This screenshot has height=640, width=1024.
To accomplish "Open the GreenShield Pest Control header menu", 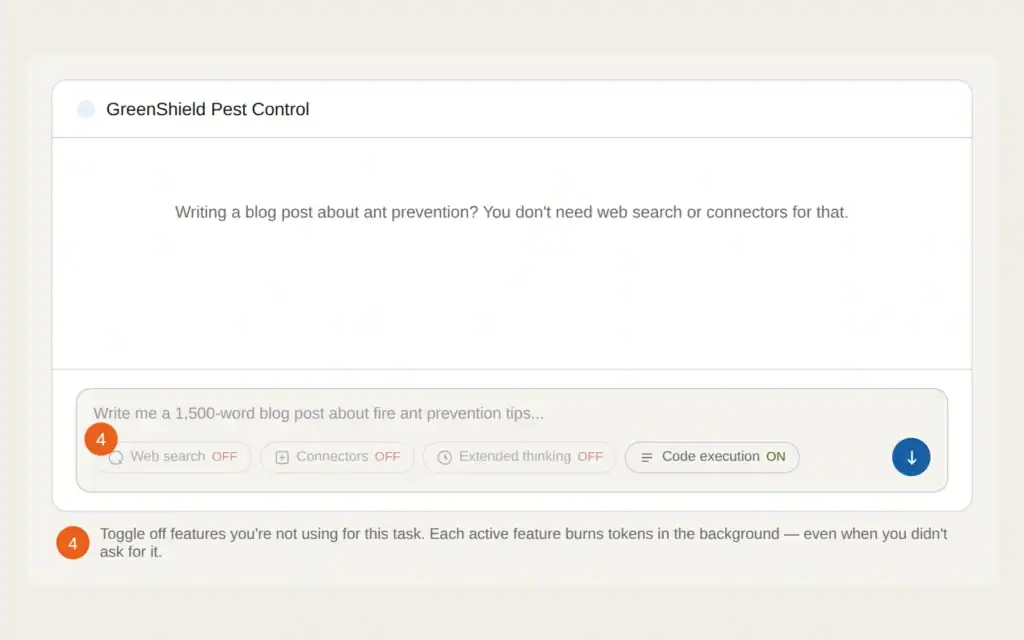I will coord(207,108).
